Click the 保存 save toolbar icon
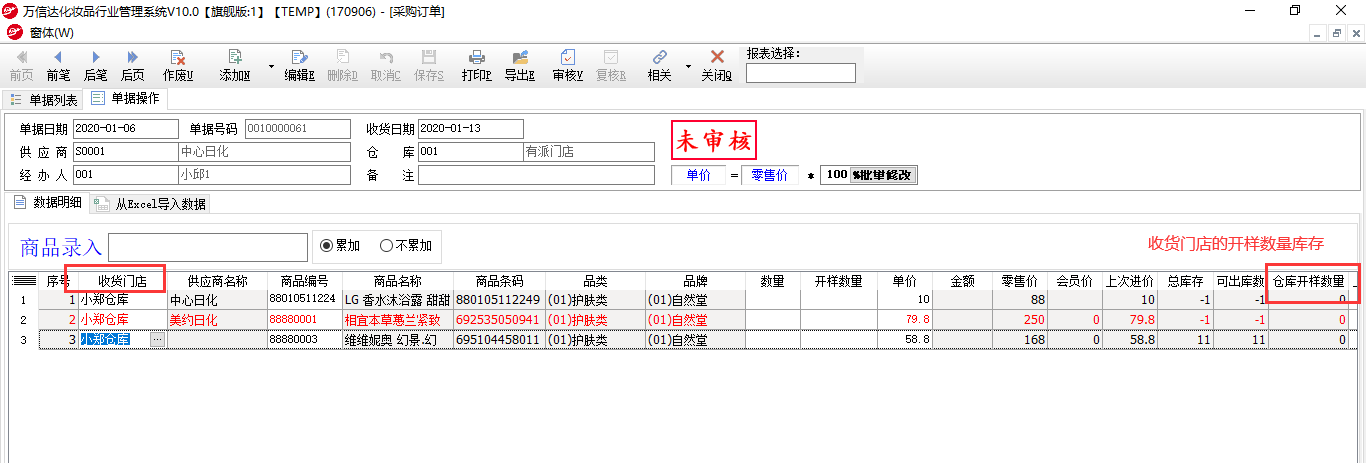Image resolution: width=1366 pixels, height=463 pixels. pos(429,66)
